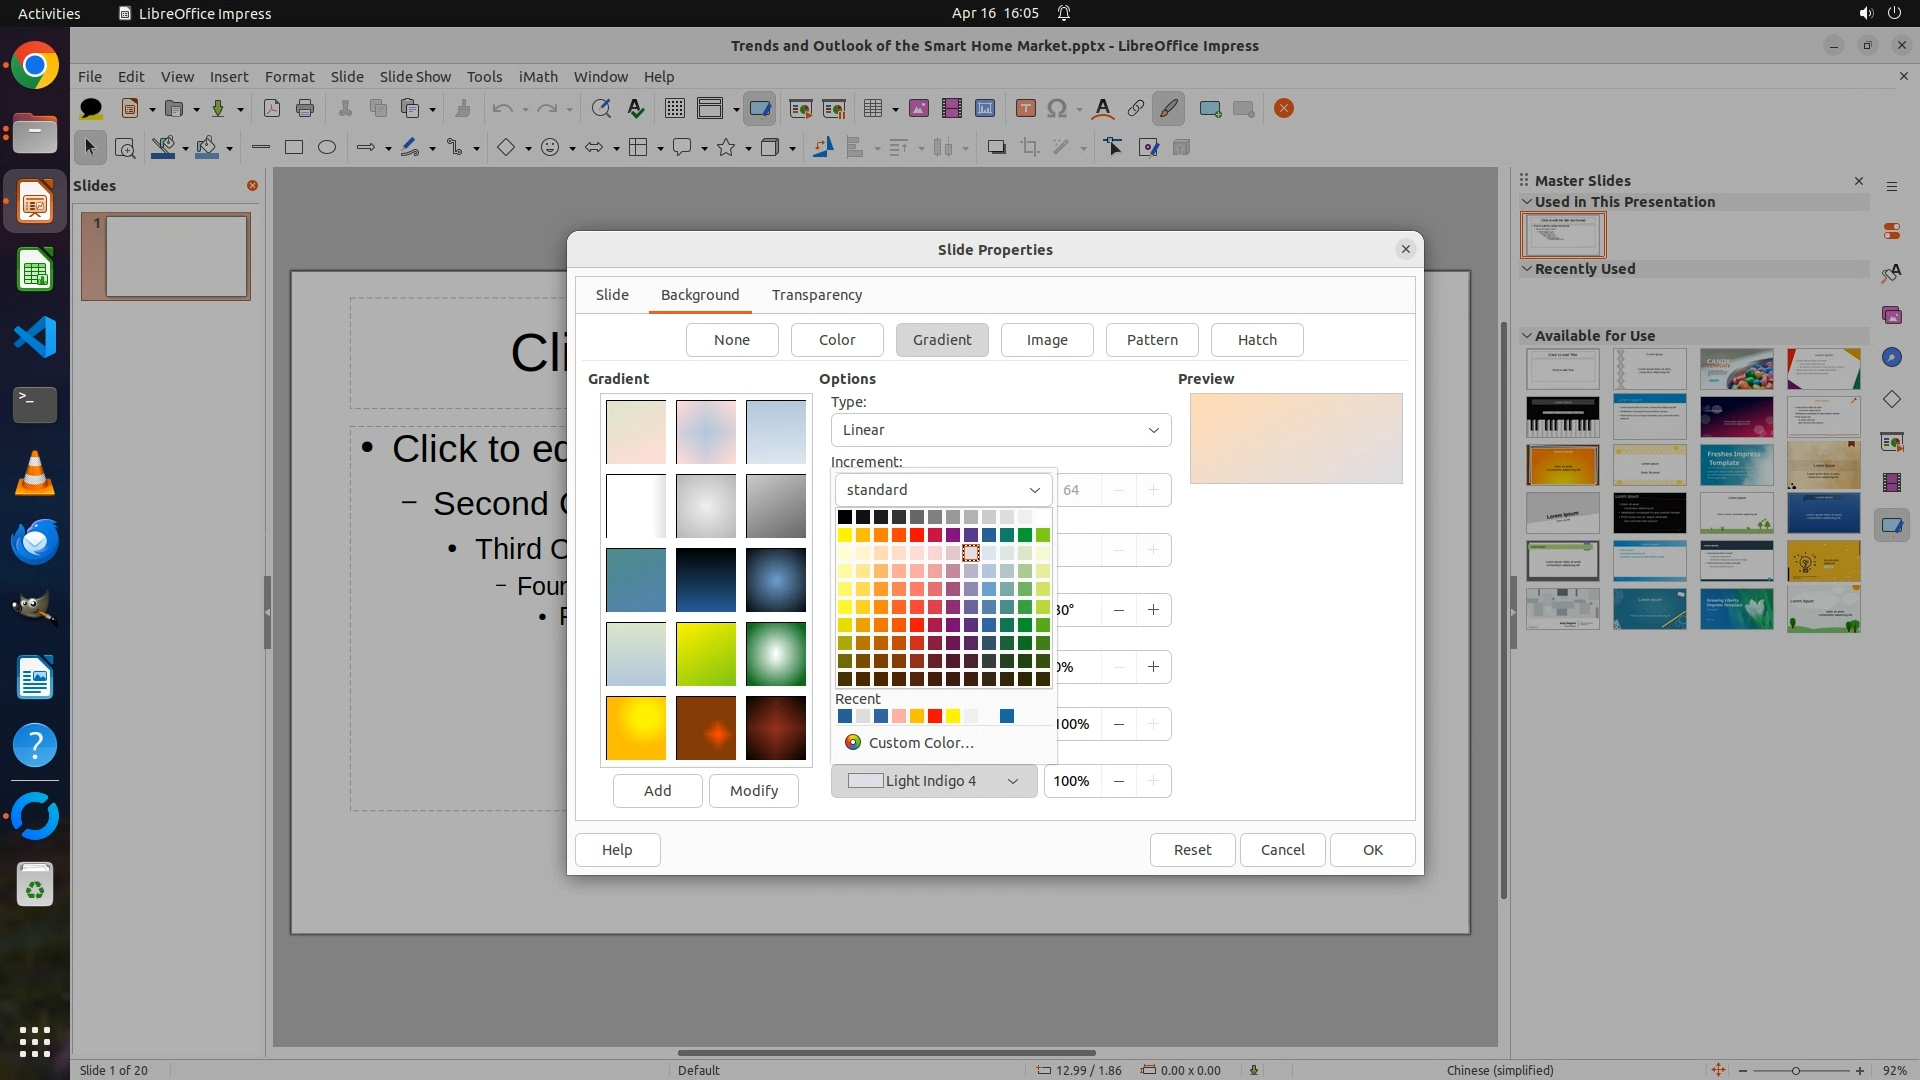The height and width of the screenshot is (1080, 1920).
Task: Pick the yellow swatch in Recent colors
Action: (x=953, y=716)
